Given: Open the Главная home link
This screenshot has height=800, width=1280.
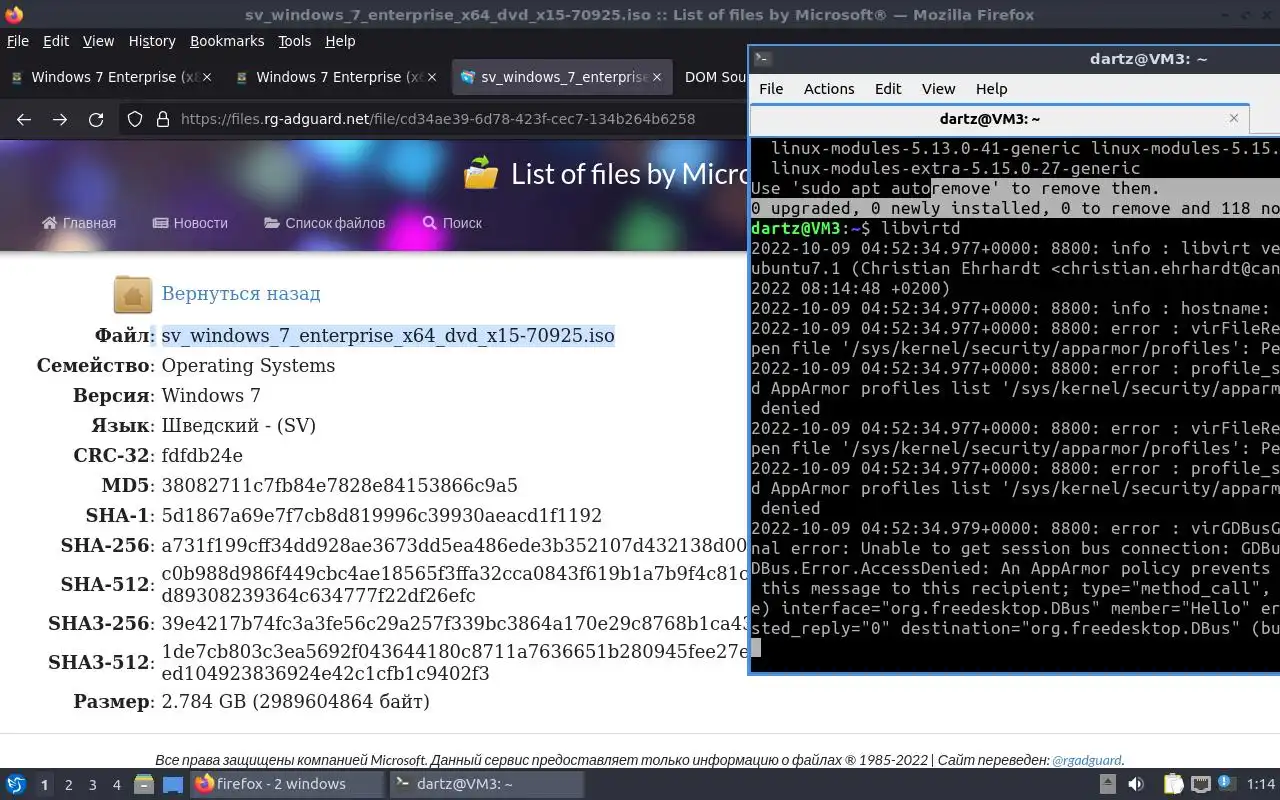Looking at the screenshot, I should [79, 223].
